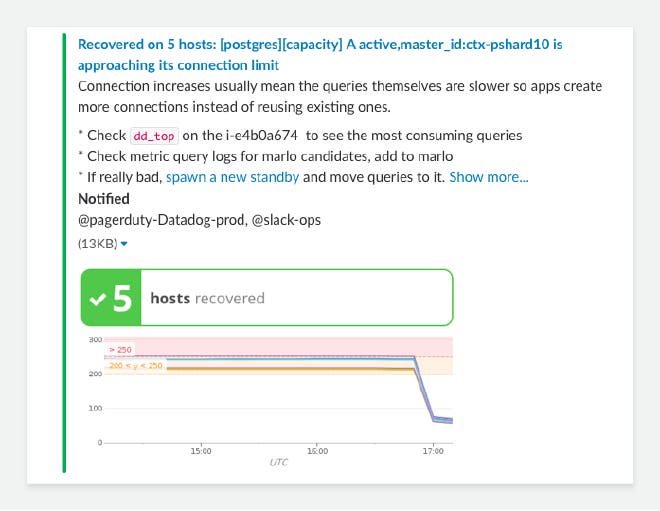Screen dimensions: 660x511
Task: Click the '@slack-ops' mention
Action: coord(286,220)
